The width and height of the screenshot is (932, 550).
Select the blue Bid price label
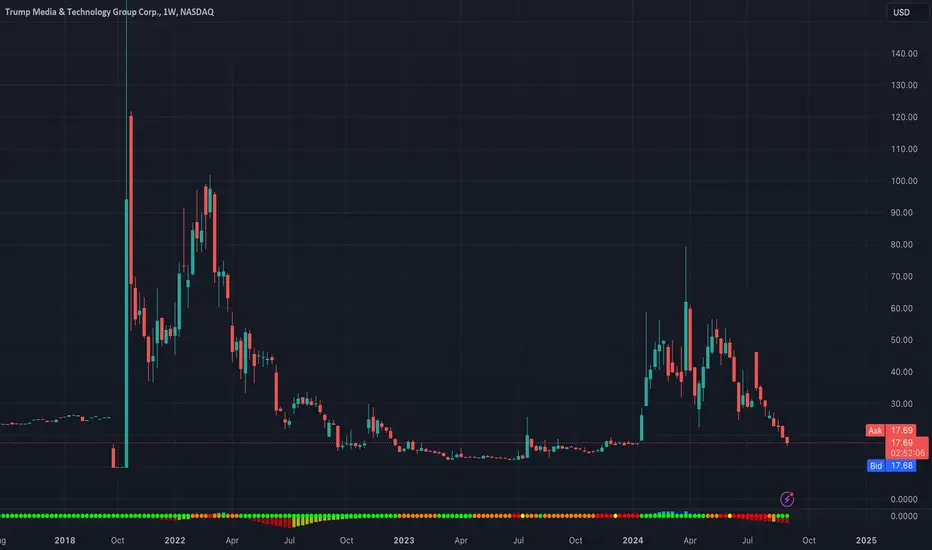click(x=876, y=466)
